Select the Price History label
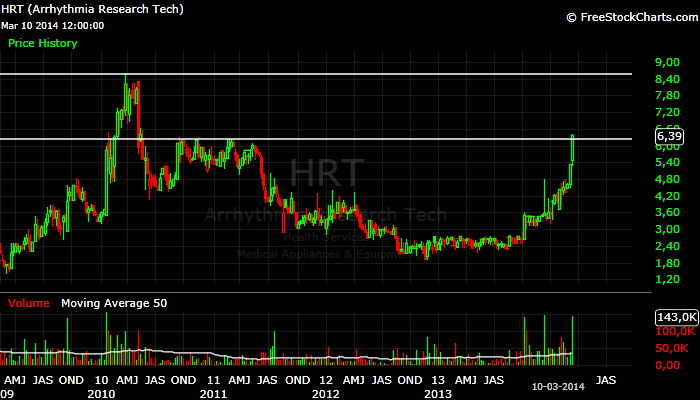This screenshot has height=400, width=700. point(43,43)
